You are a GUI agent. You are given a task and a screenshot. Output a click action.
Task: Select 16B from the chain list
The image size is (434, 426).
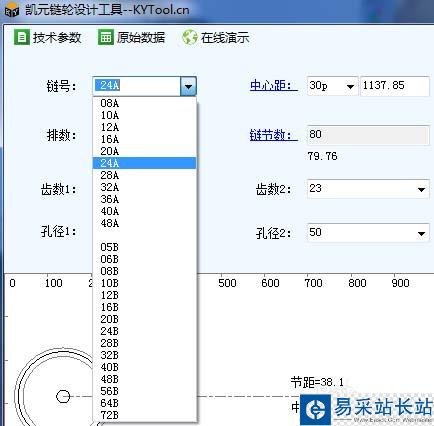point(144,307)
